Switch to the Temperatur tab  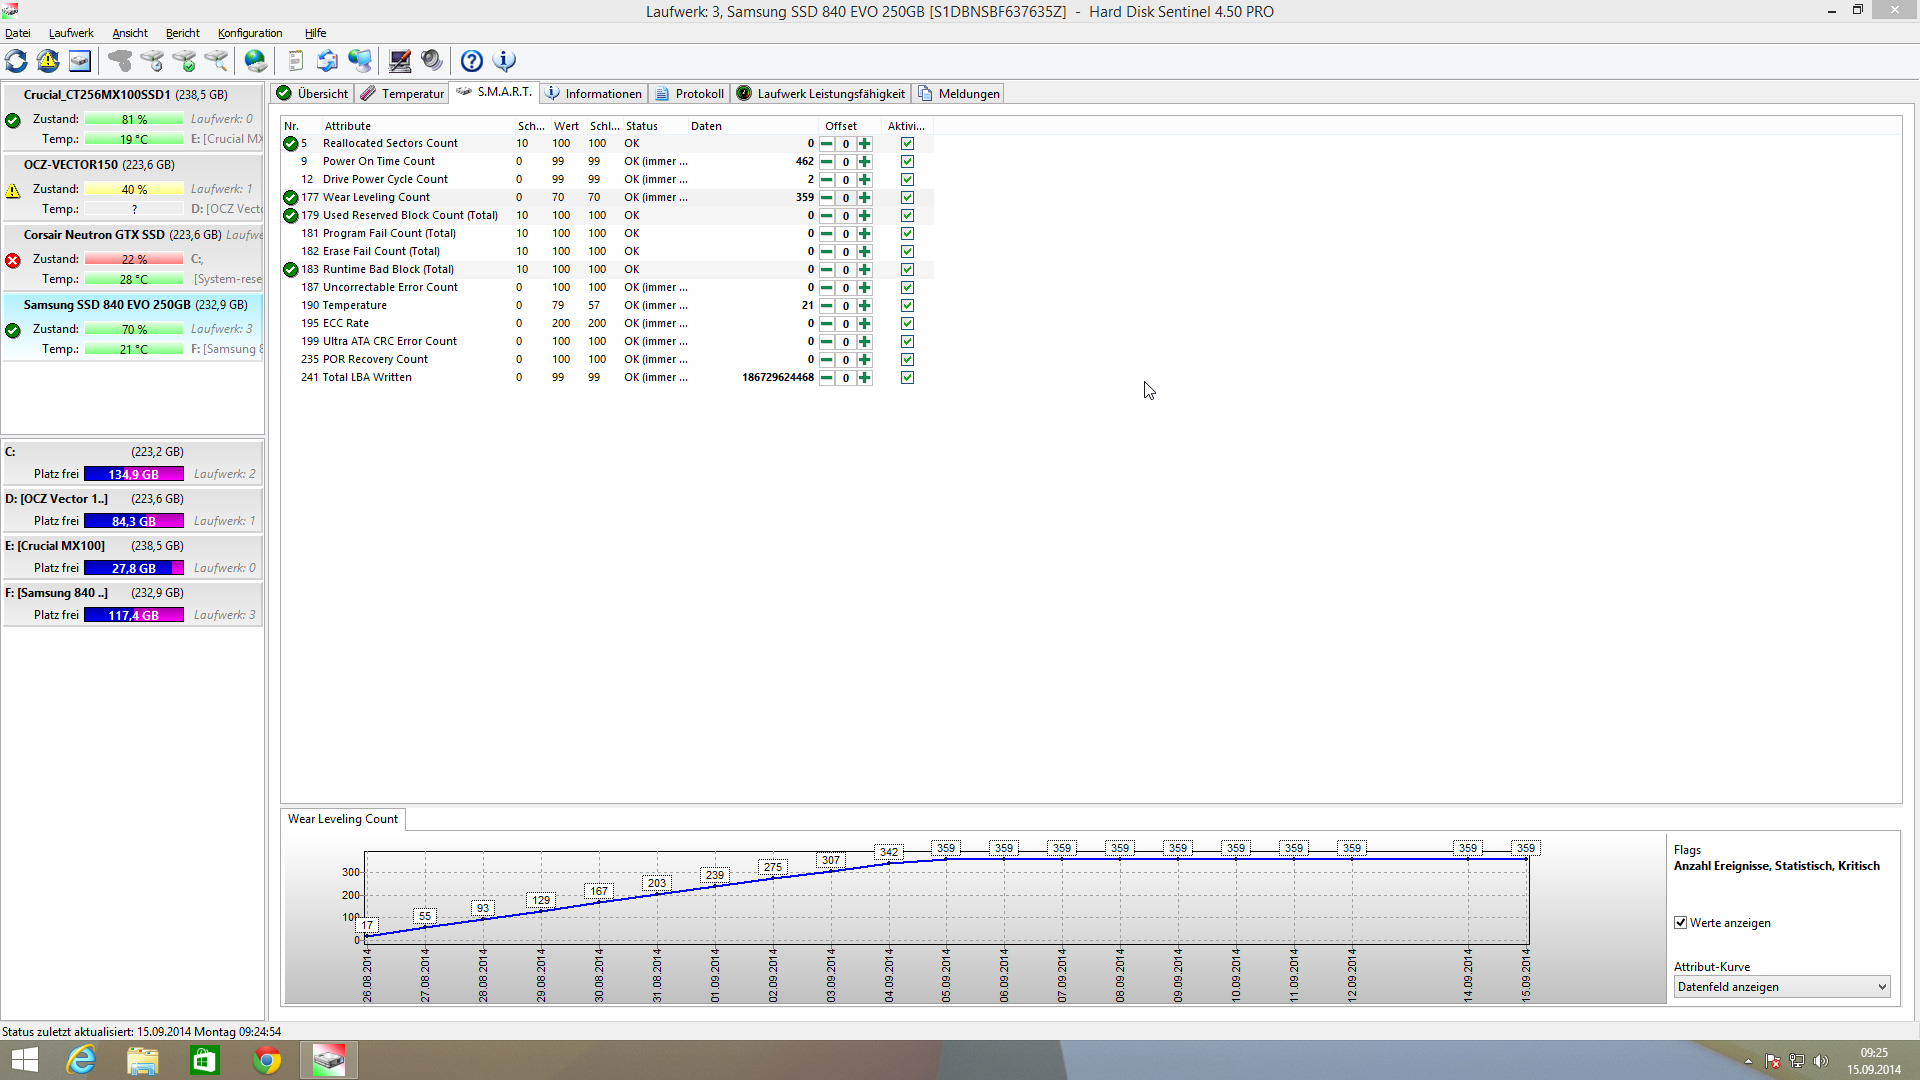coord(402,94)
